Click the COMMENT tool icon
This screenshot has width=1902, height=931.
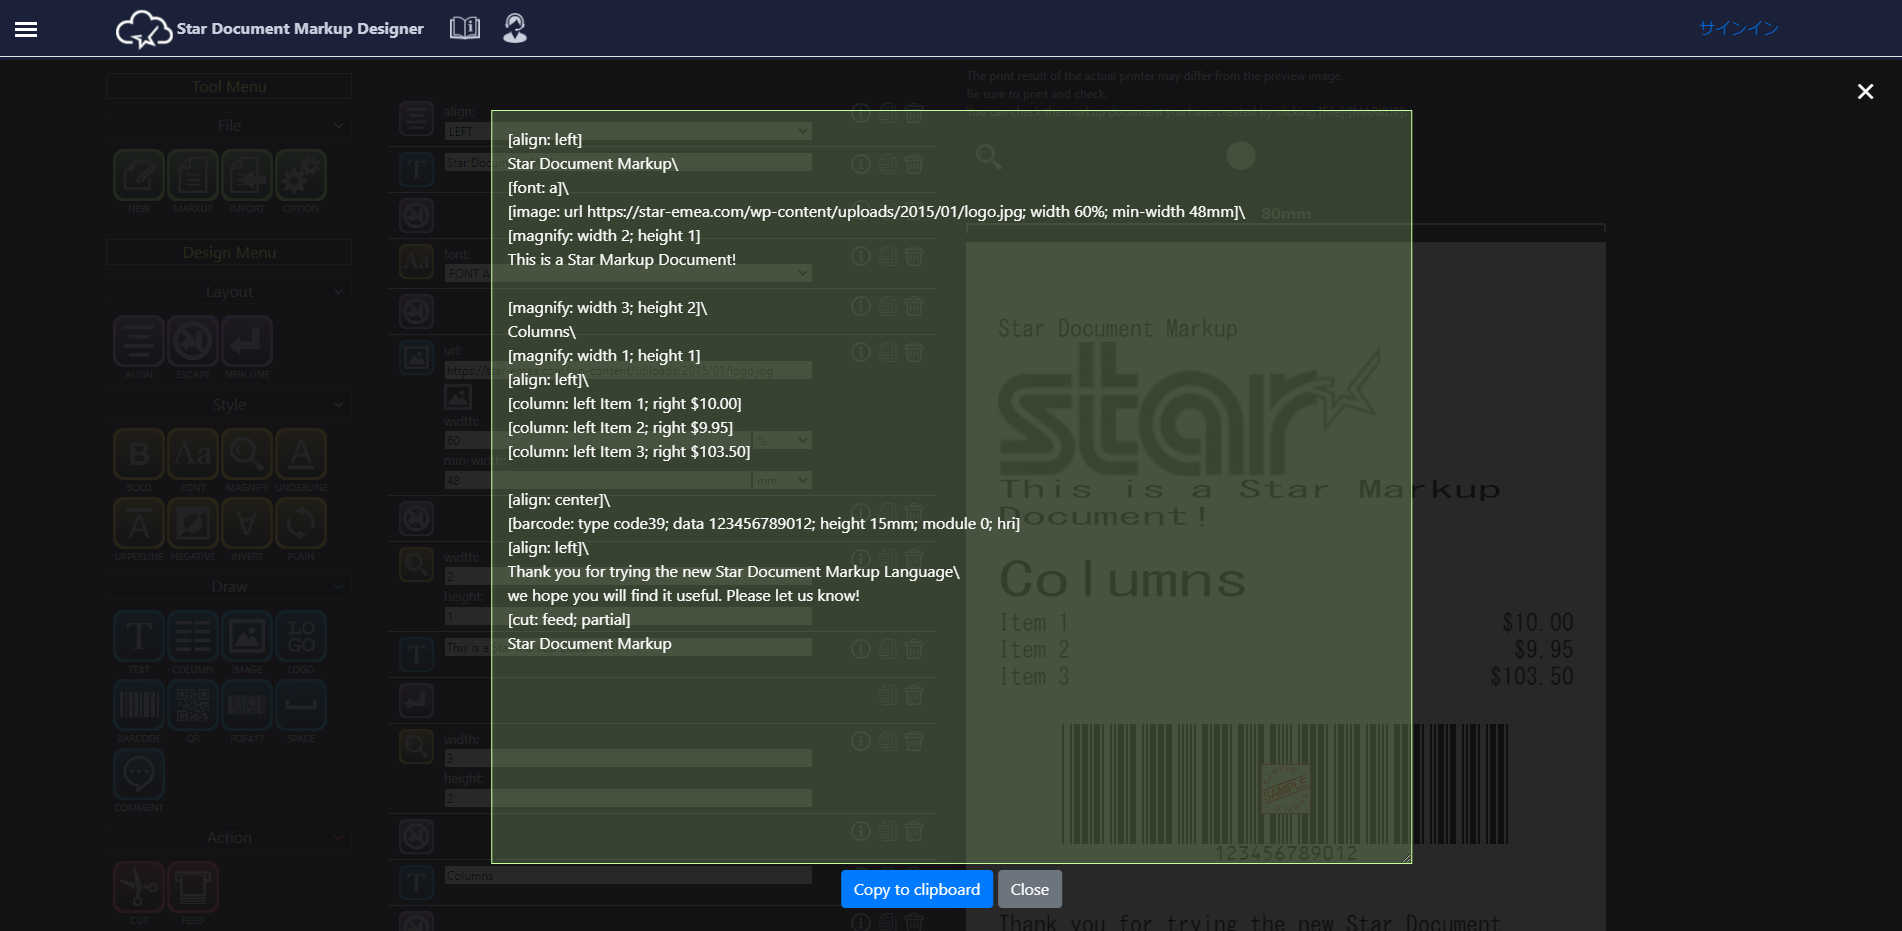point(139,775)
